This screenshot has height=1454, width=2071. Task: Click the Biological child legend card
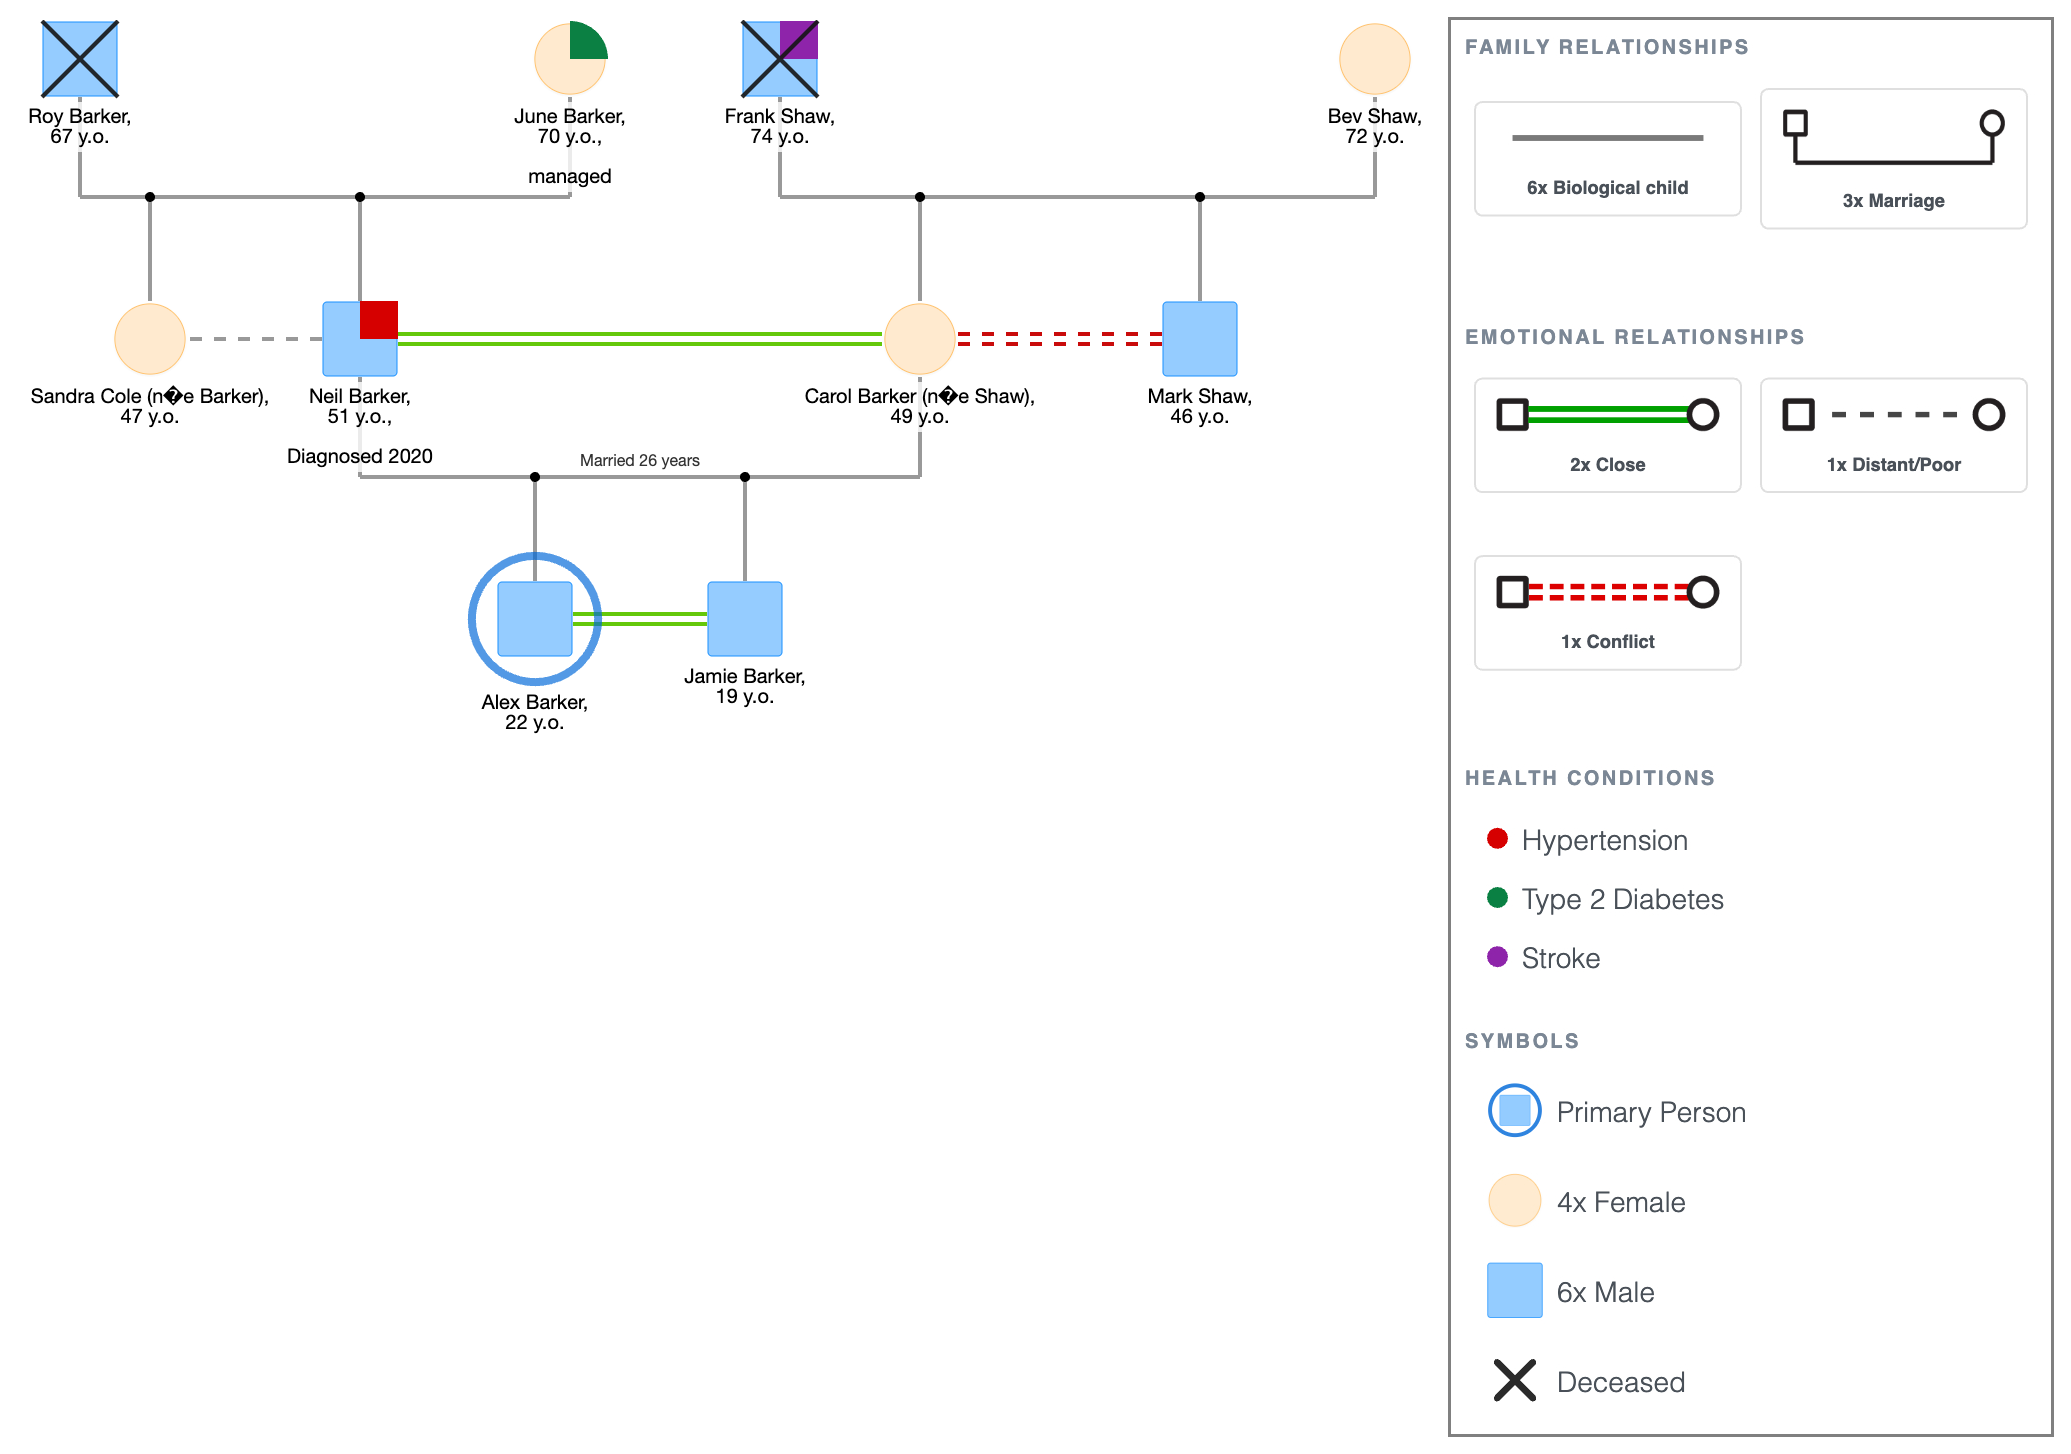tap(1607, 159)
